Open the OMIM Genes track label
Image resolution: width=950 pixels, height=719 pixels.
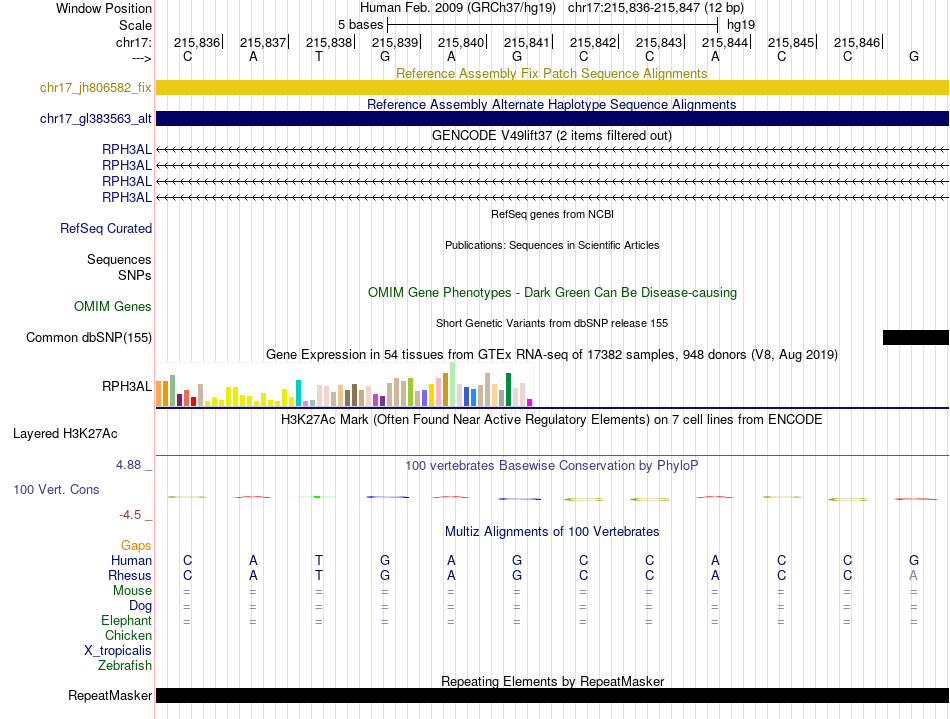(x=113, y=306)
